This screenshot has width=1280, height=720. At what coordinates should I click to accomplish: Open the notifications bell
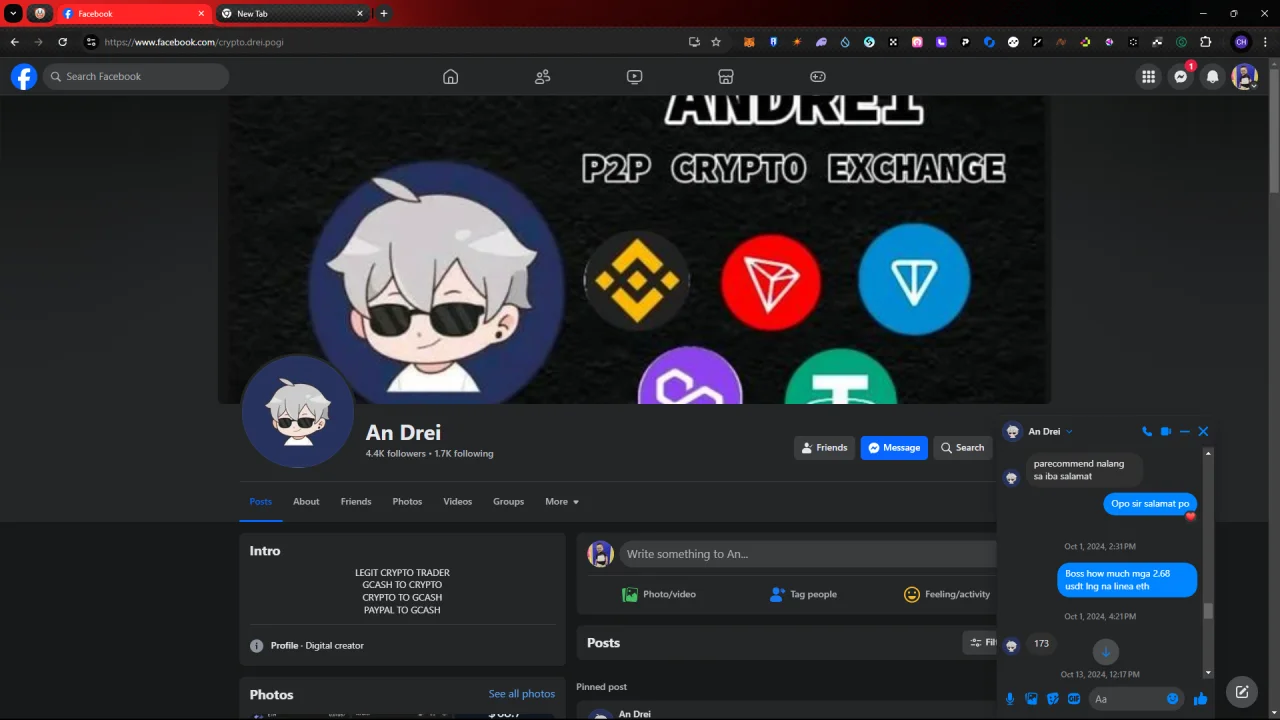click(x=1213, y=77)
